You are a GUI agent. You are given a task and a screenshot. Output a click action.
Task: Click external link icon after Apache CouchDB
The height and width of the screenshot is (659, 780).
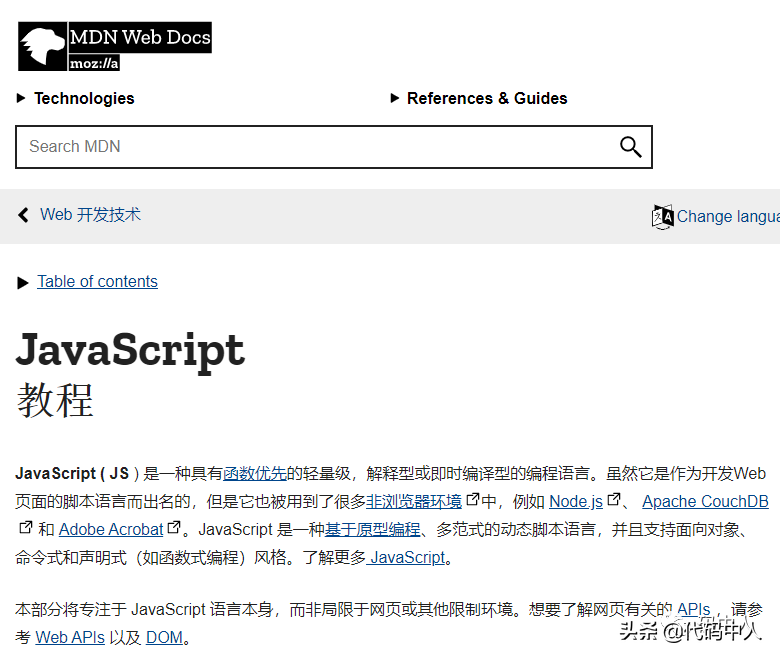tap(25, 527)
